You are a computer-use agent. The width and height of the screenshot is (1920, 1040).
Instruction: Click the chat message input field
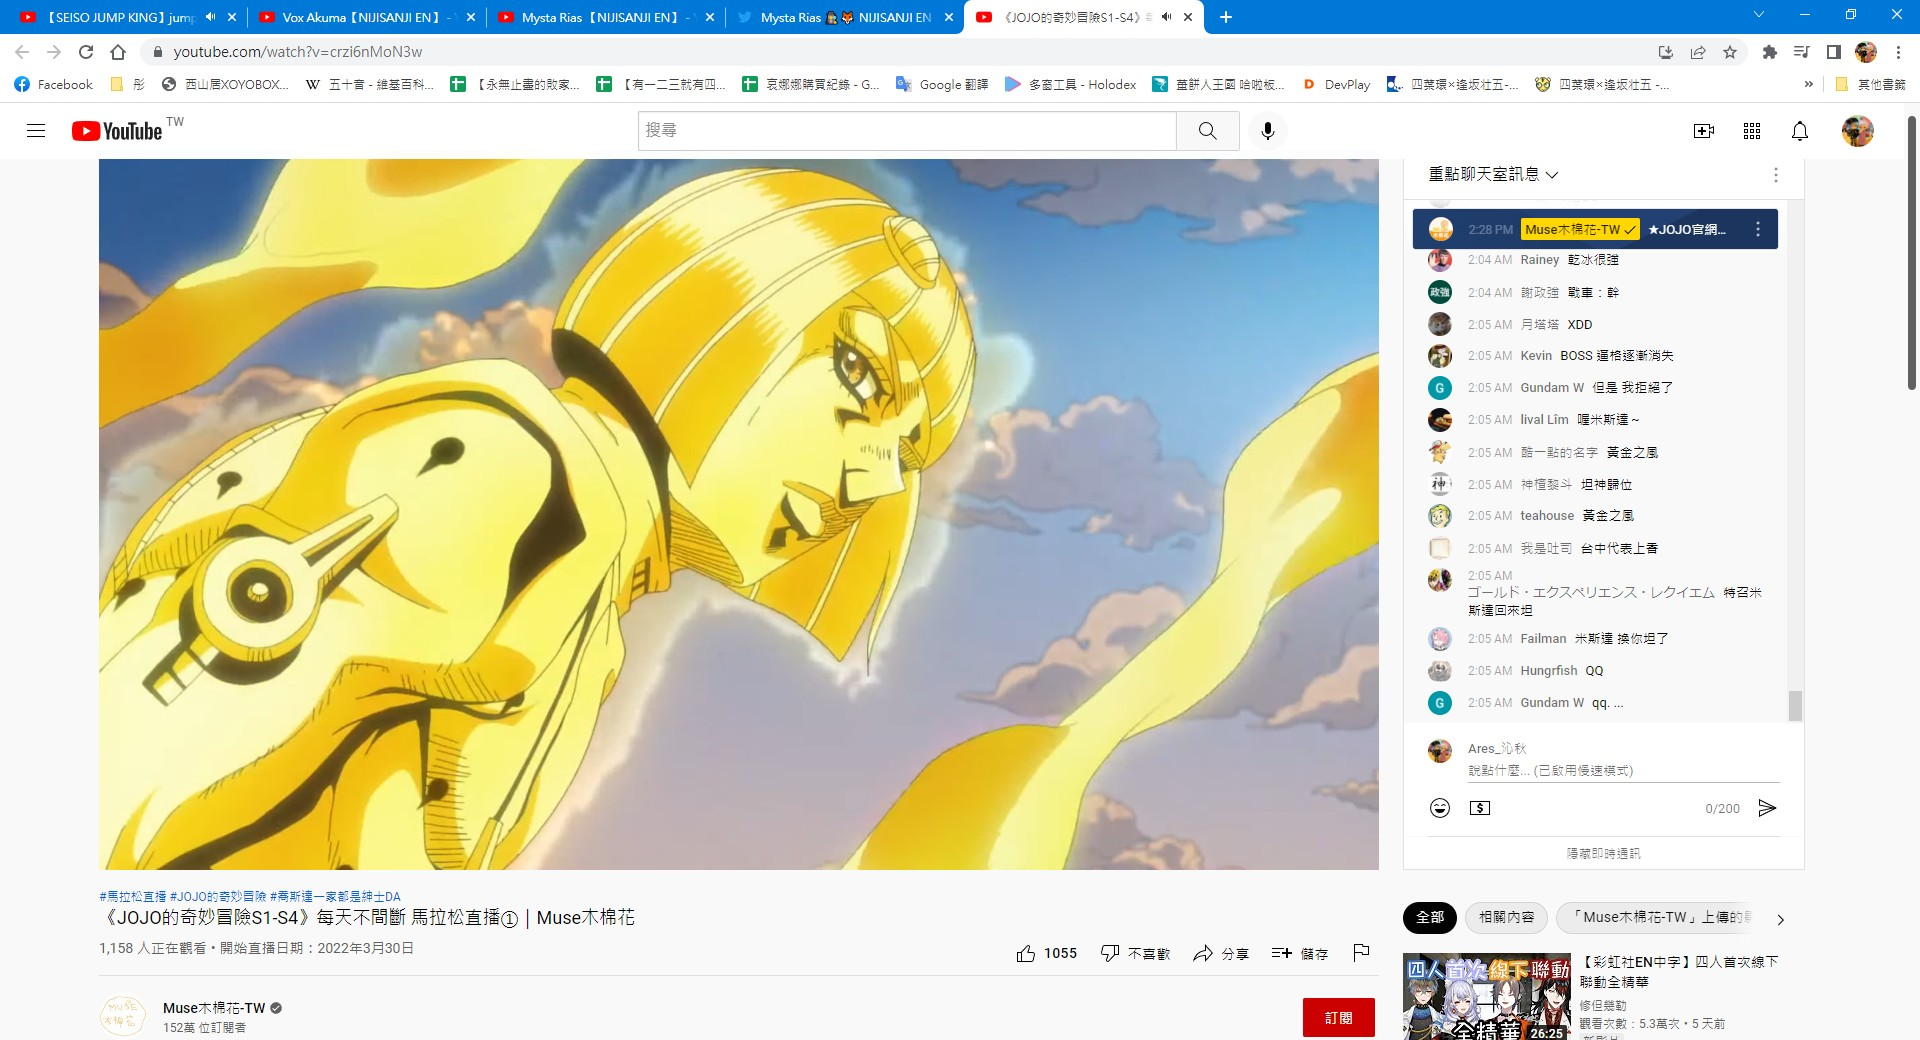[1623, 771]
